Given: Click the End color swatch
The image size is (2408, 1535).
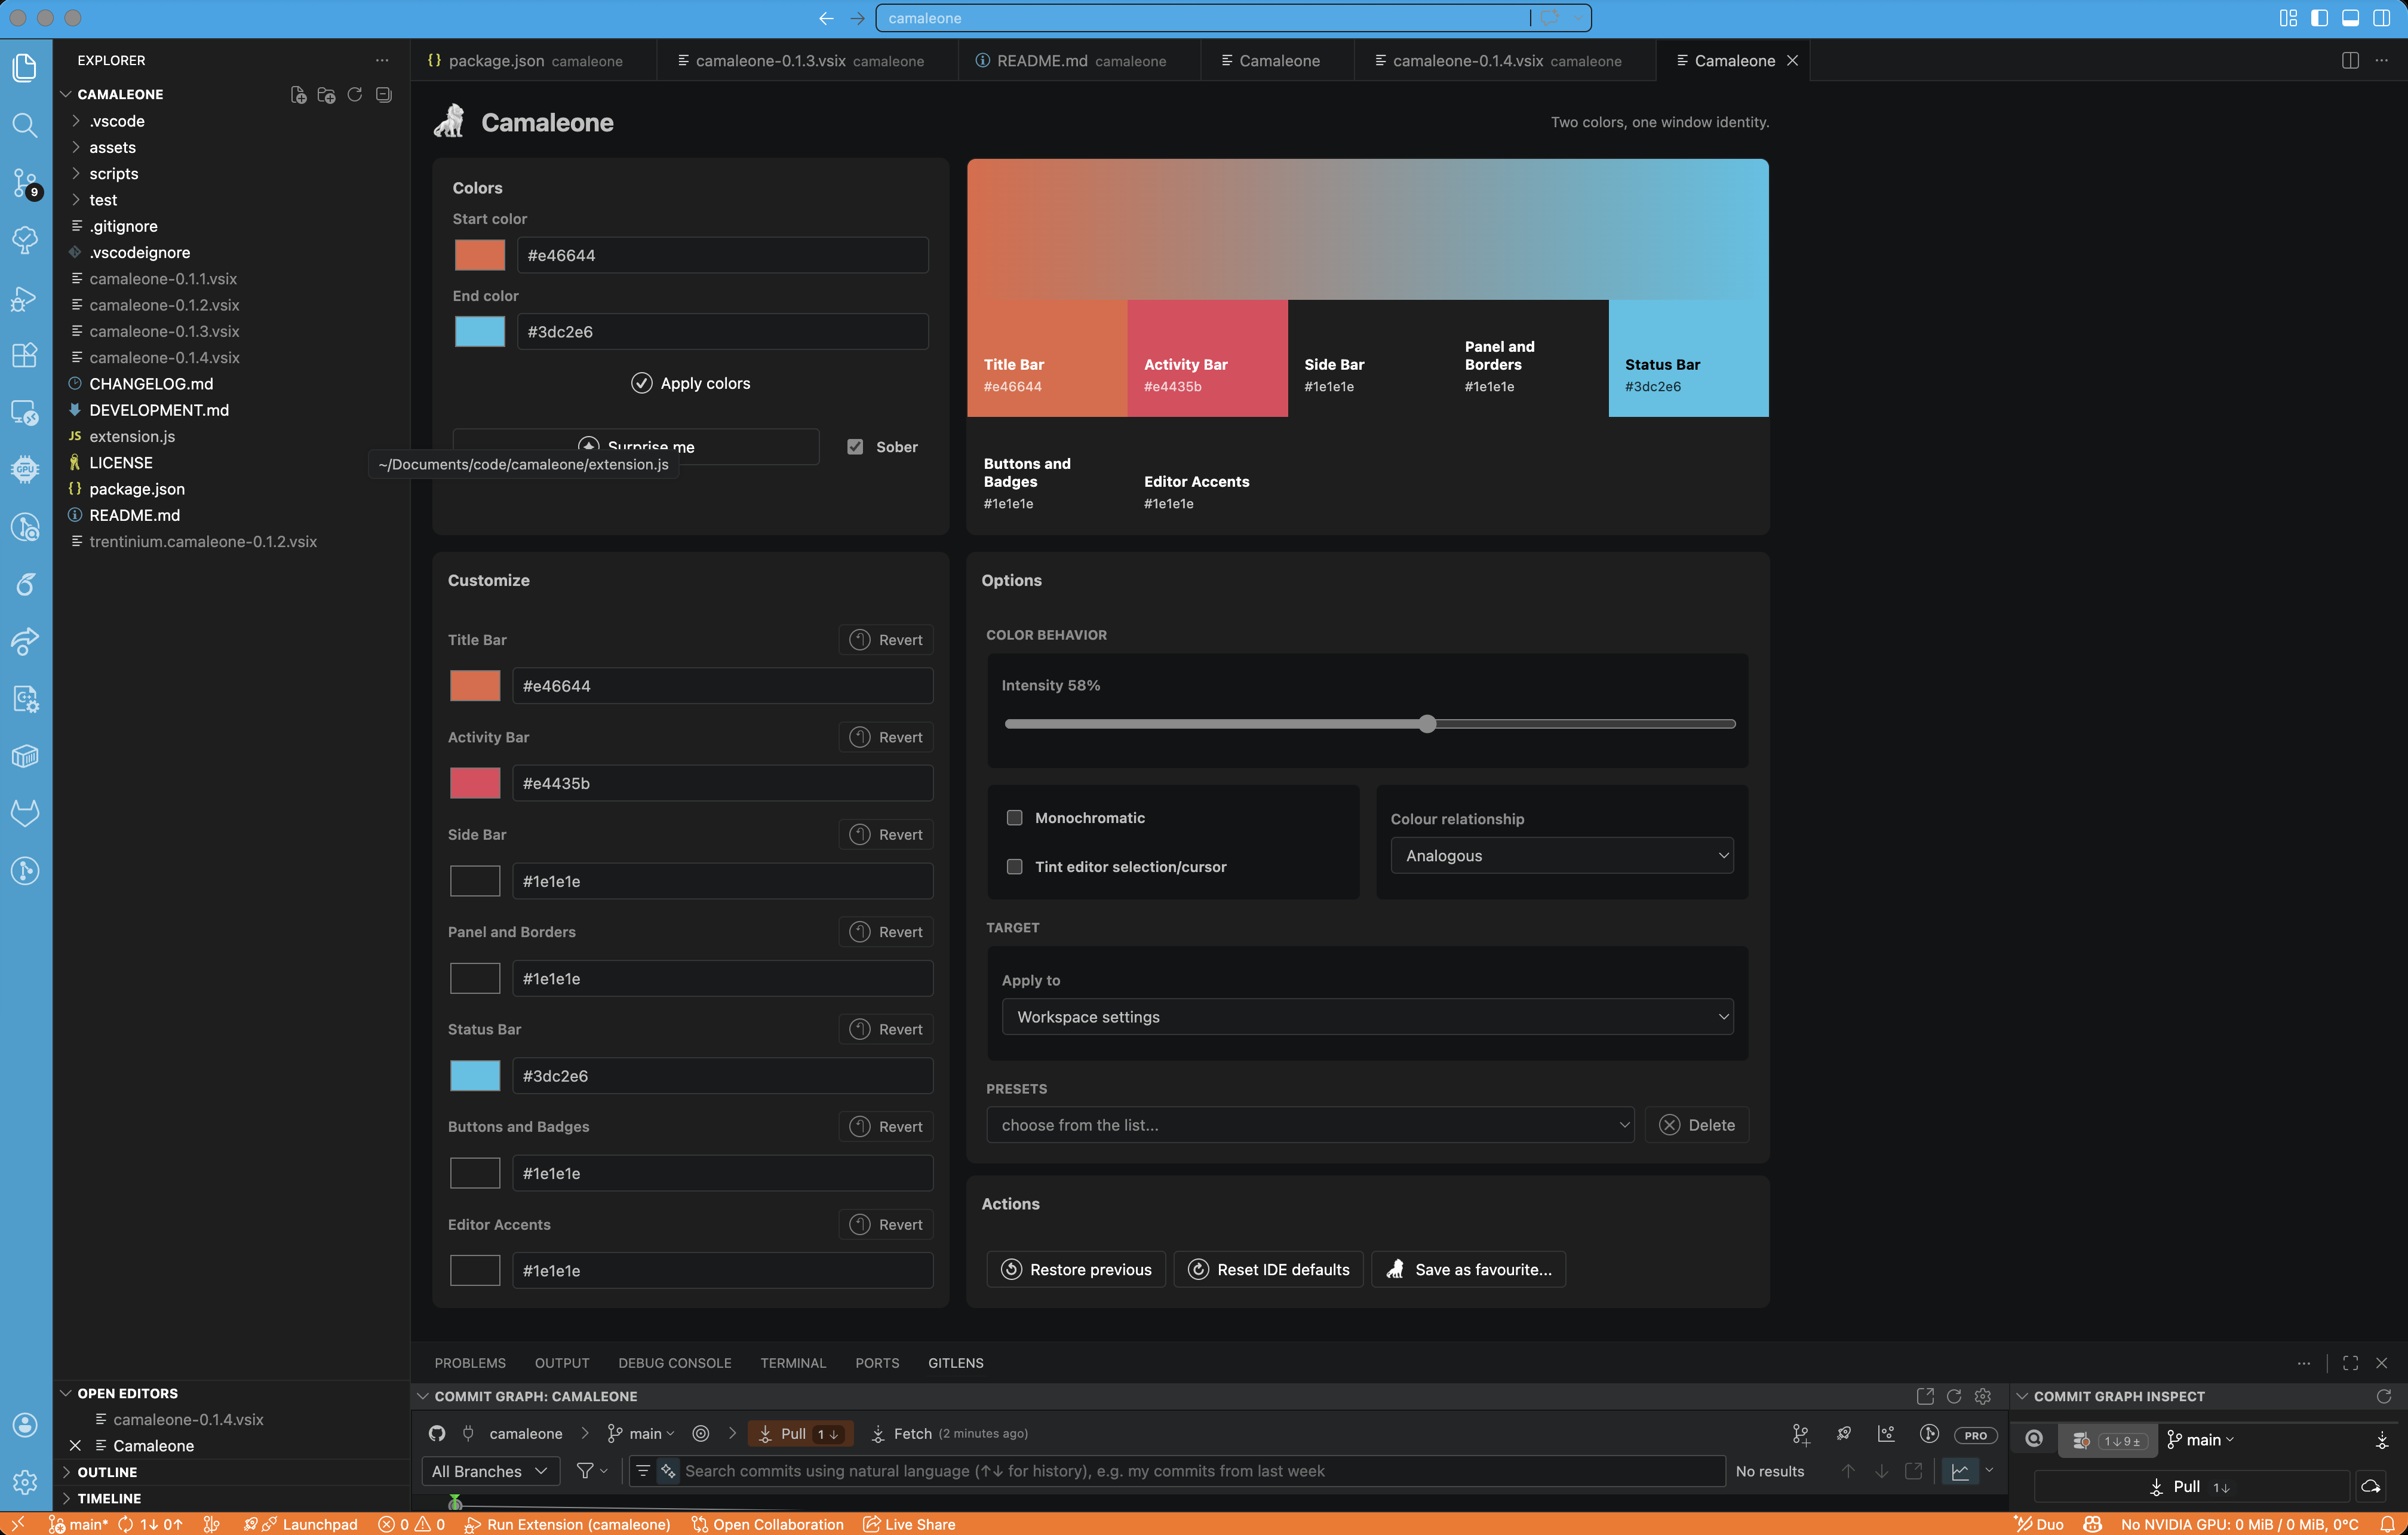Looking at the screenshot, I should [x=480, y=331].
